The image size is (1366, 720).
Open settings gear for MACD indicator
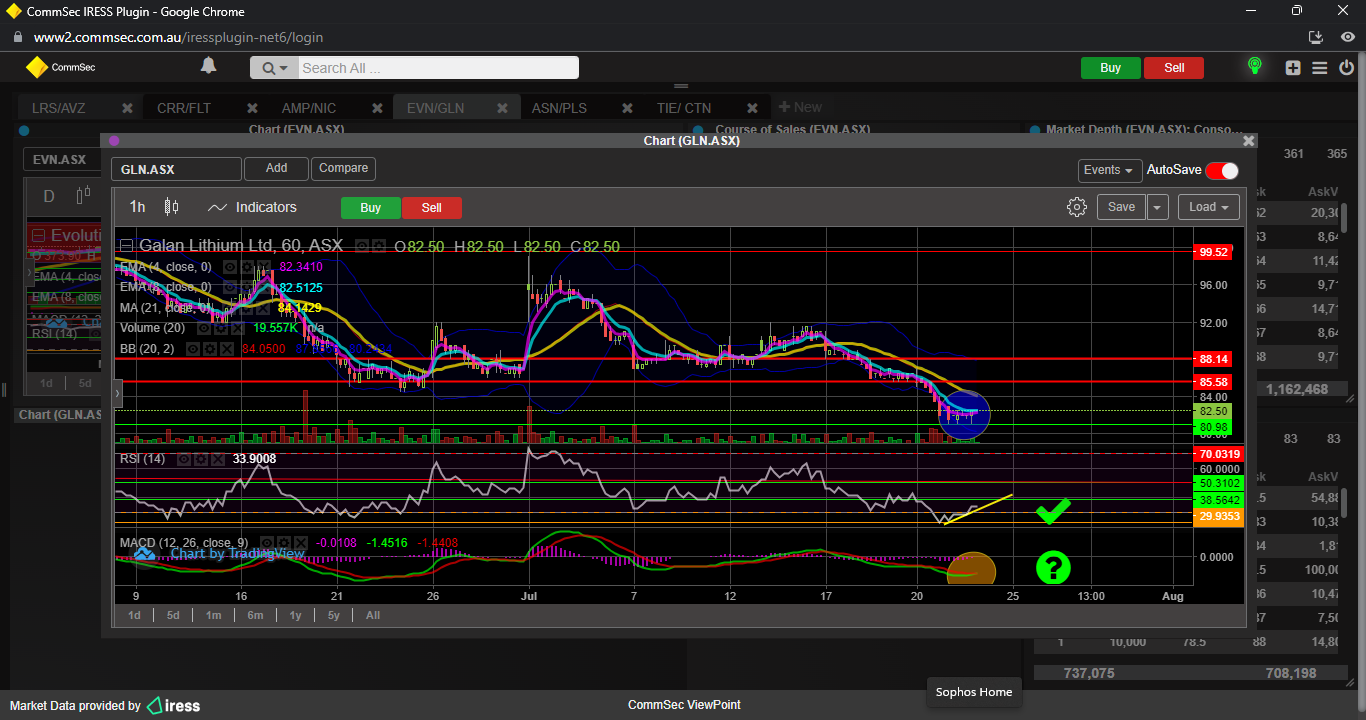coord(284,543)
